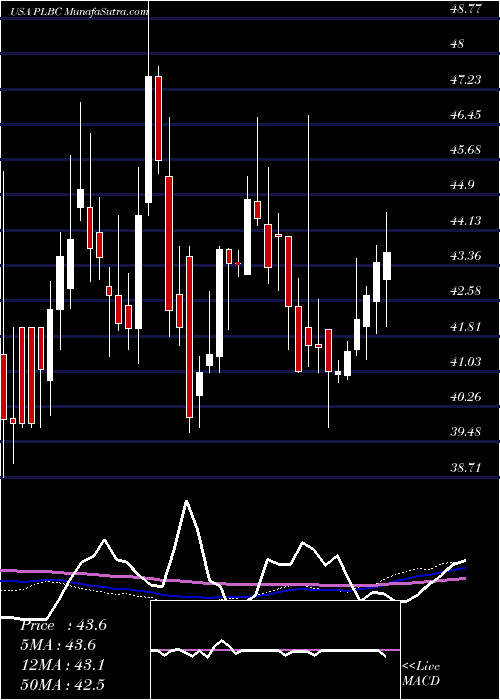Click inside the Live MACD inset box

point(275,650)
